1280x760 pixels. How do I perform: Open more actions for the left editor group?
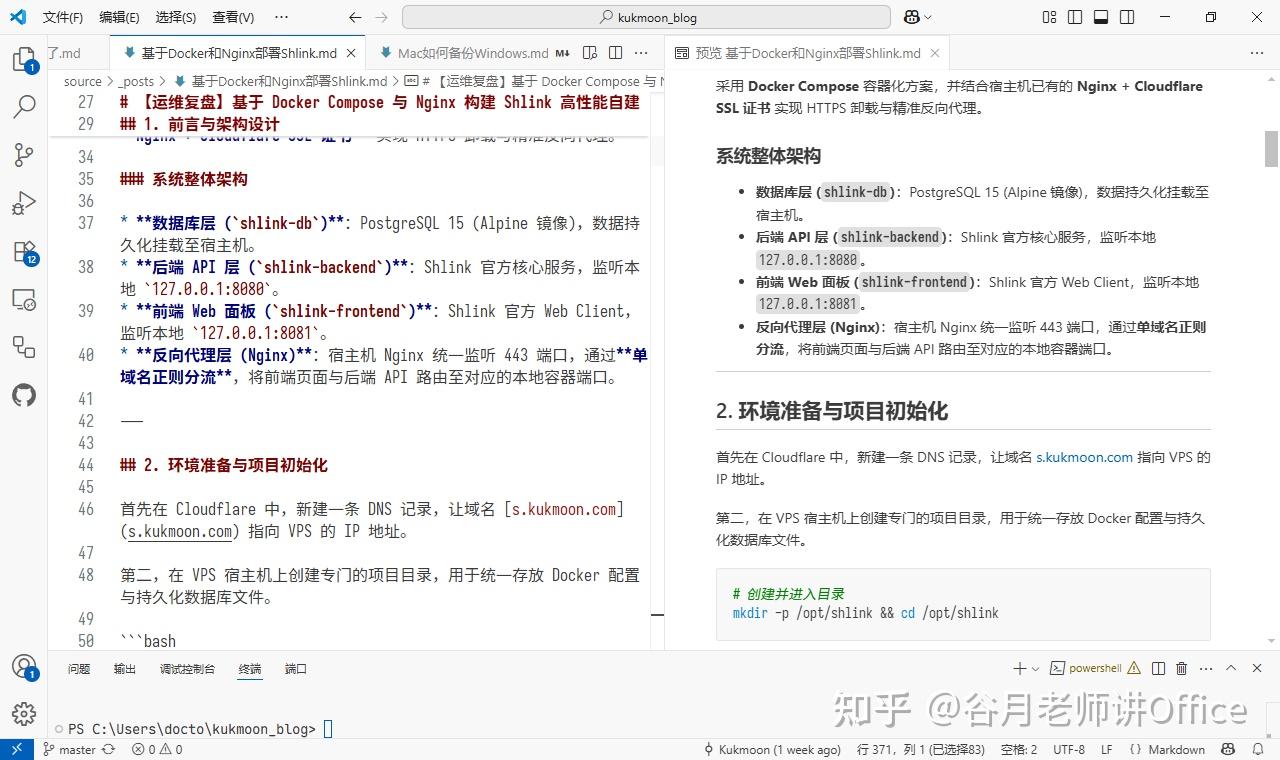[641, 53]
